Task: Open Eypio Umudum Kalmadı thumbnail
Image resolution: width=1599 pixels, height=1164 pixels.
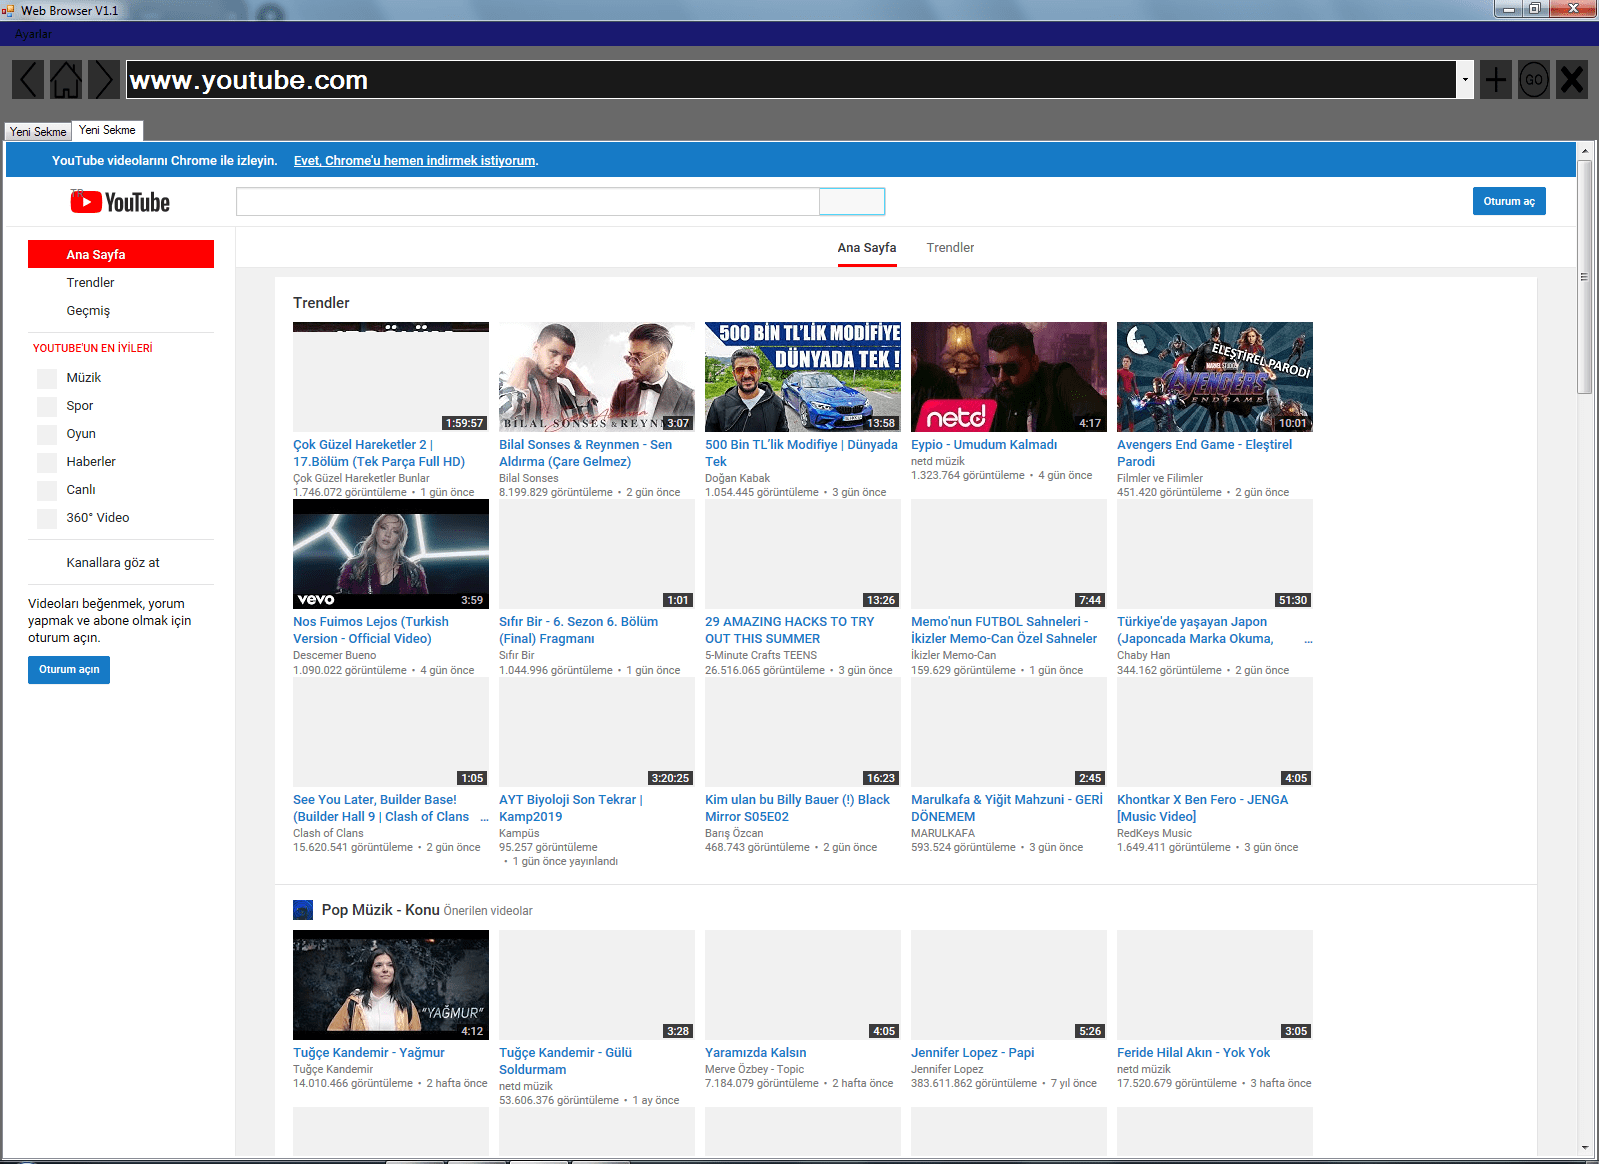Action: click(x=1009, y=377)
